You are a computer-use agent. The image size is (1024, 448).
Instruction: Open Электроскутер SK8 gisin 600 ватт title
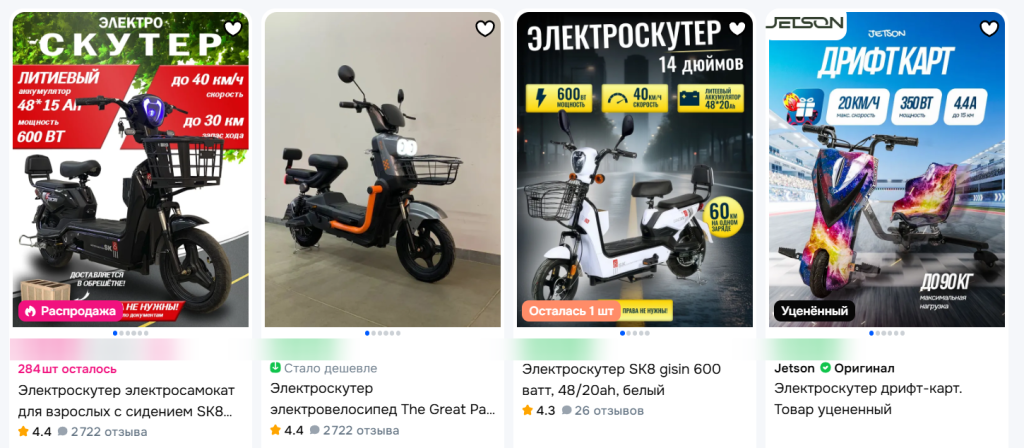click(x=621, y=380)
